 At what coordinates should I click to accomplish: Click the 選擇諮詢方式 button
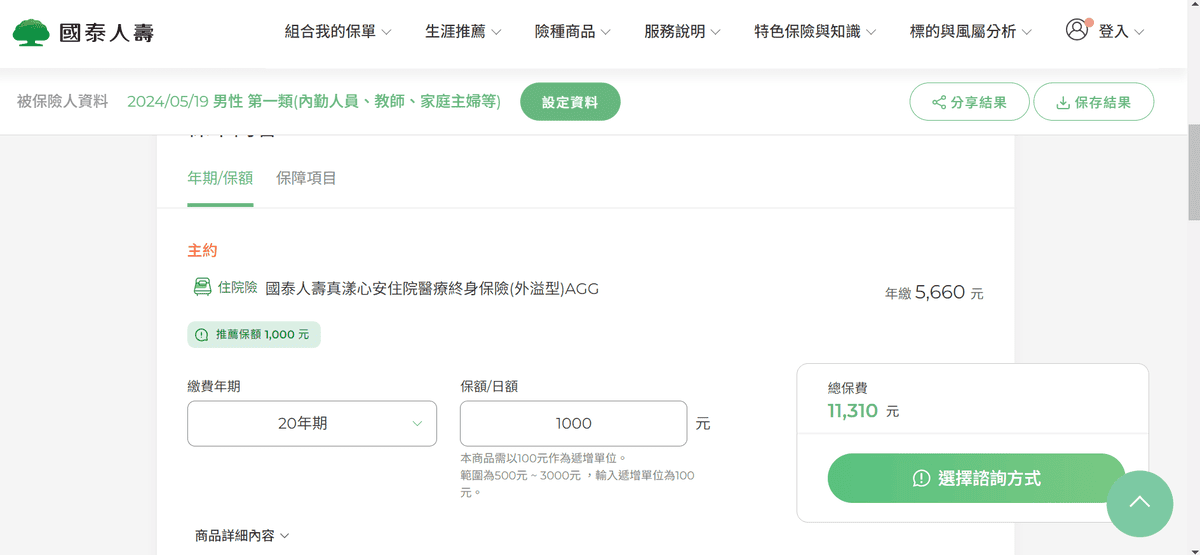point(976,478)
